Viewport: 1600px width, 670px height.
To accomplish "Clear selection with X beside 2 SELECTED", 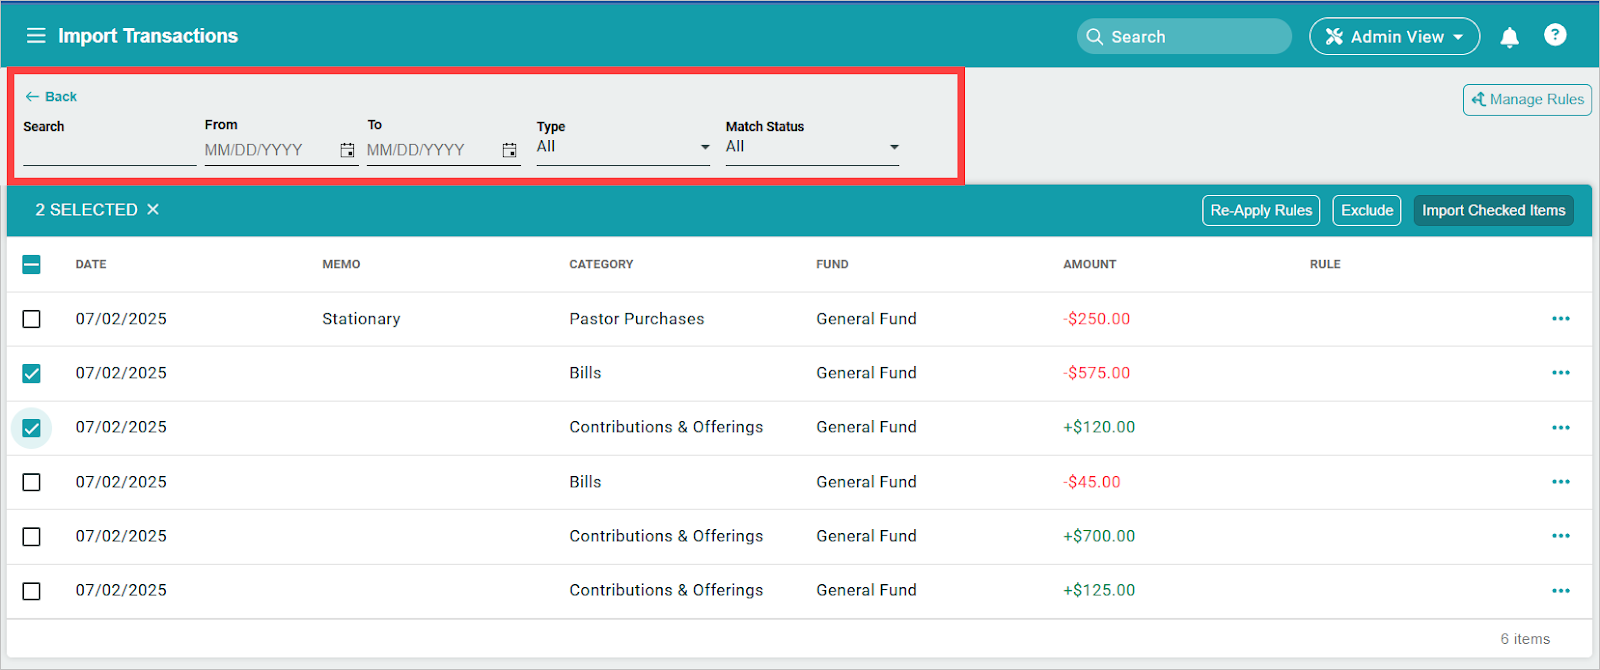I will (153, 210).
